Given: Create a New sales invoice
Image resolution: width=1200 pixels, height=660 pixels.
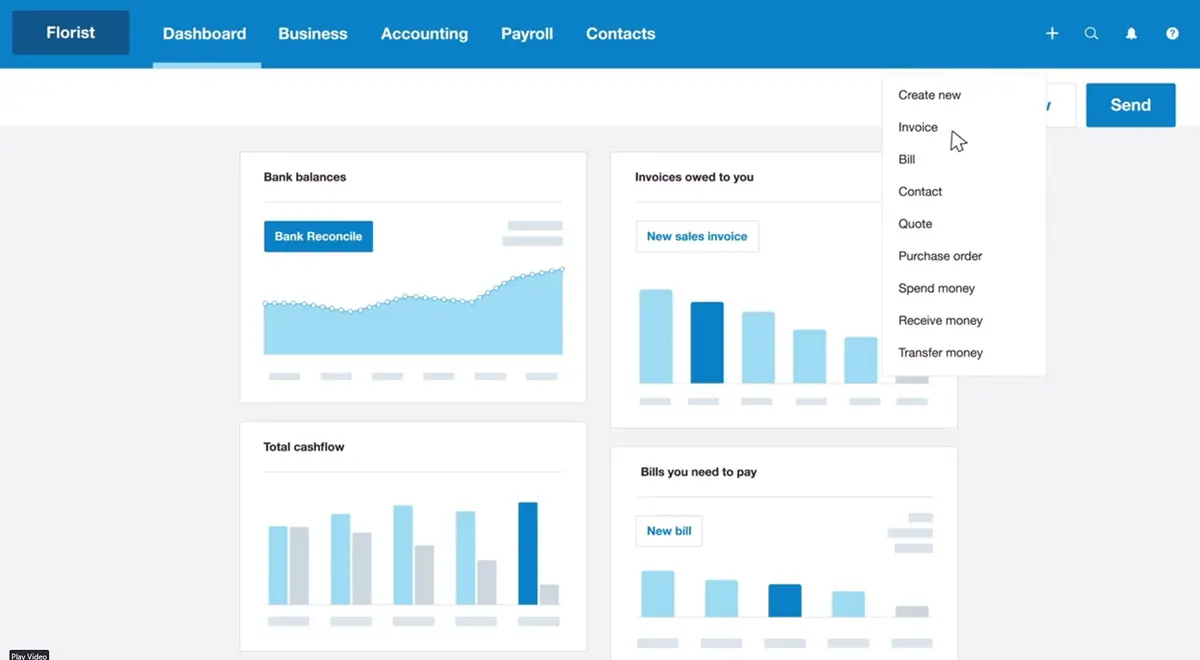Looking at the screenshot, I should [697, 236].
